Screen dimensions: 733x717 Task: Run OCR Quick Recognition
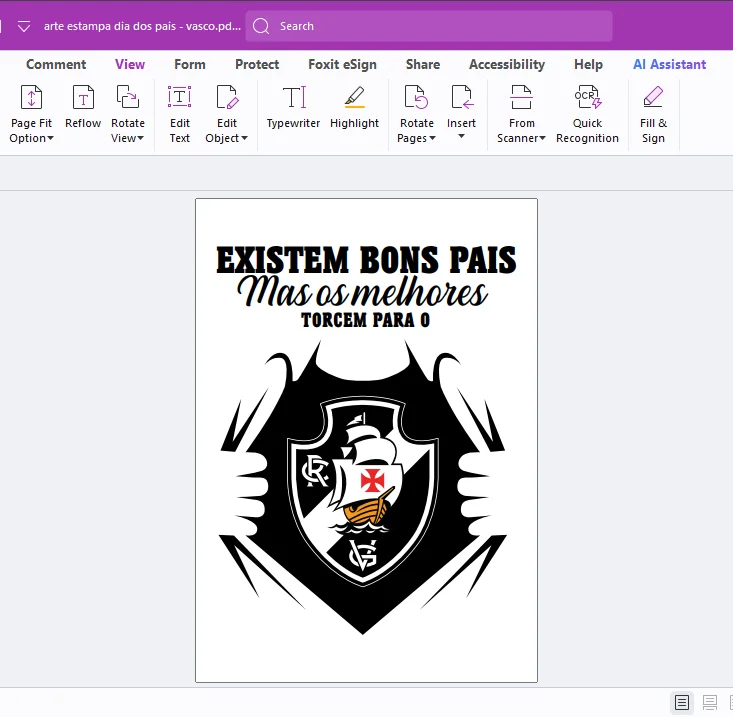tap(588, 114)
